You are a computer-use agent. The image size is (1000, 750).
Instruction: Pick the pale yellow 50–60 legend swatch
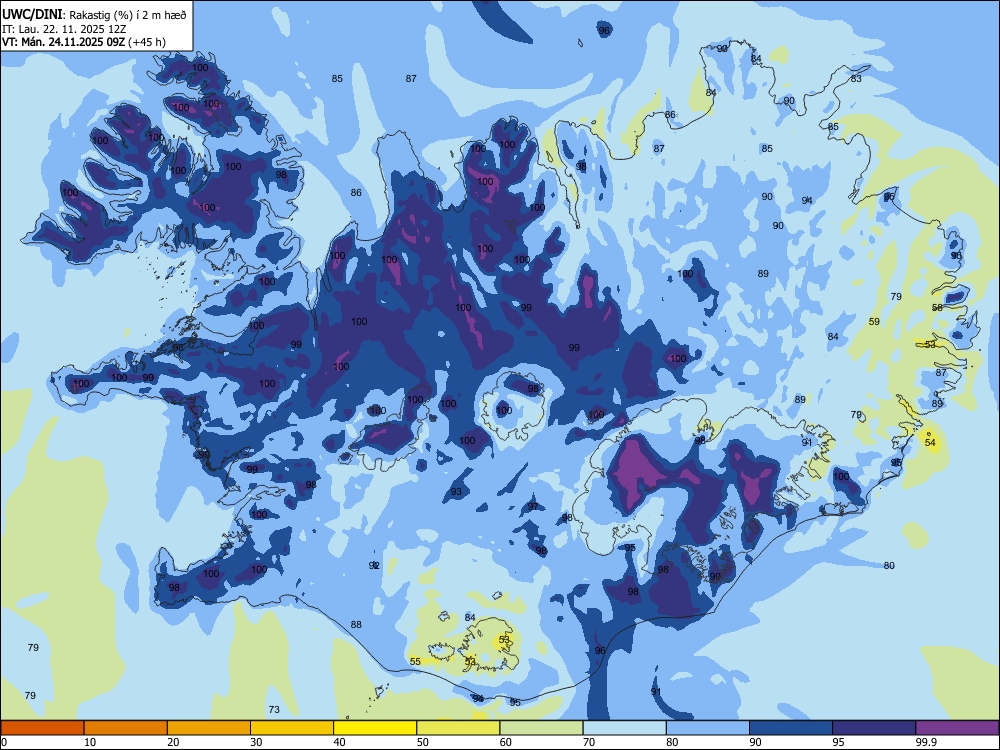(458, 728)
